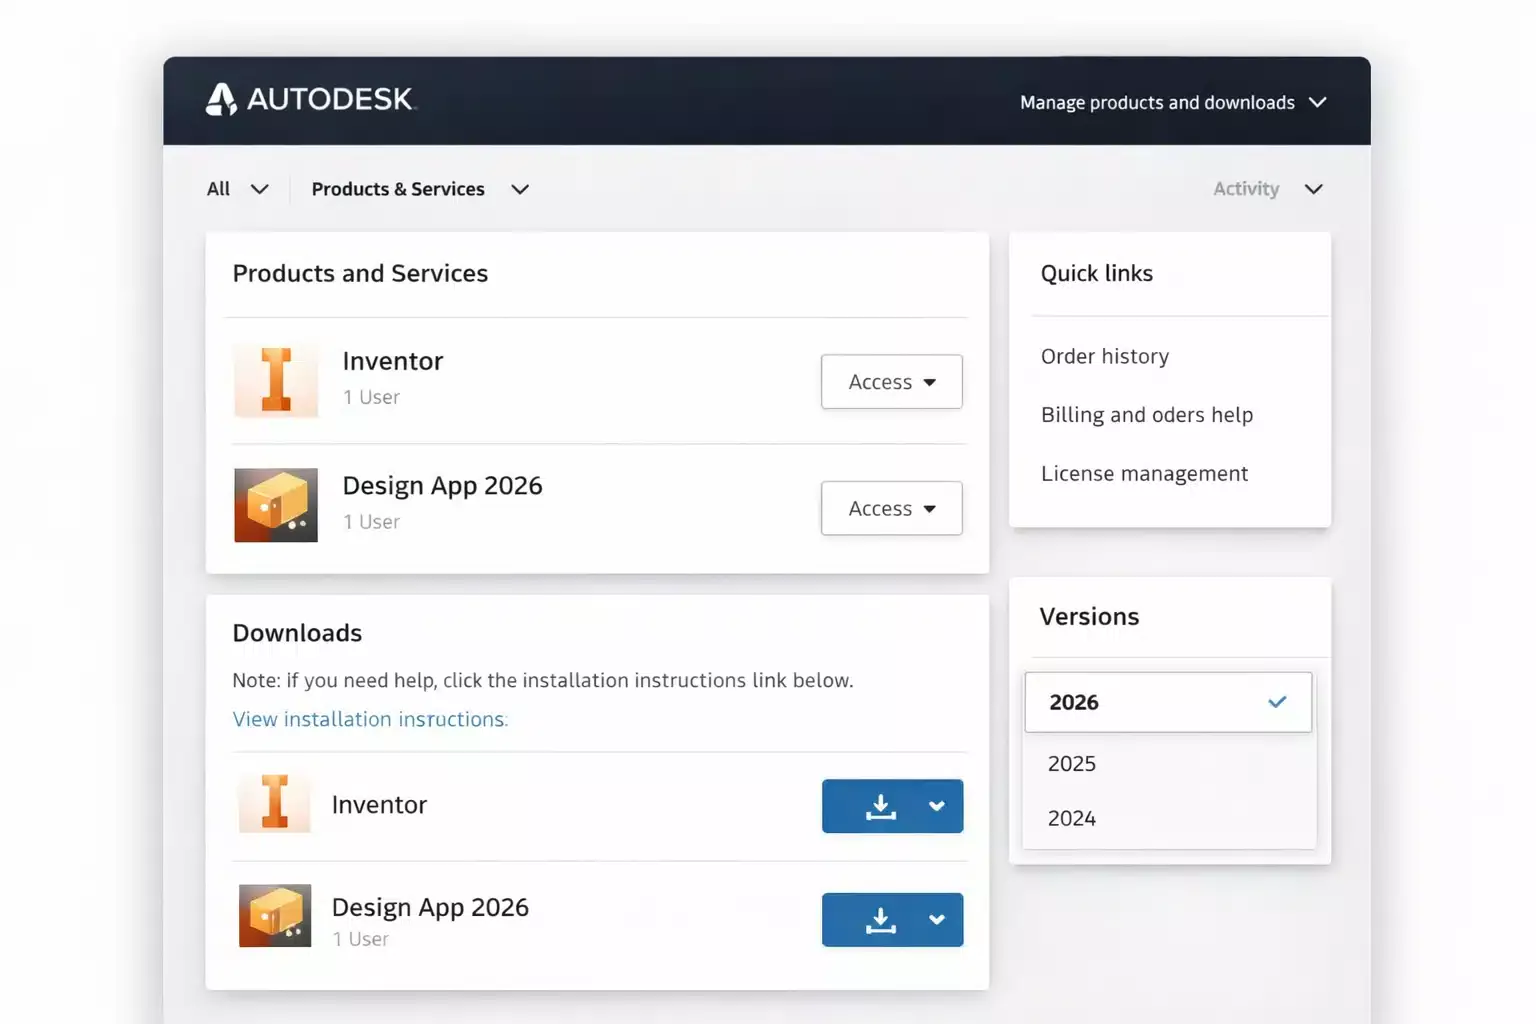Open the All filter dropdown
The height and width of the screenshot is (1024, 1536).
pyautogui.click(x=237, y=188)
